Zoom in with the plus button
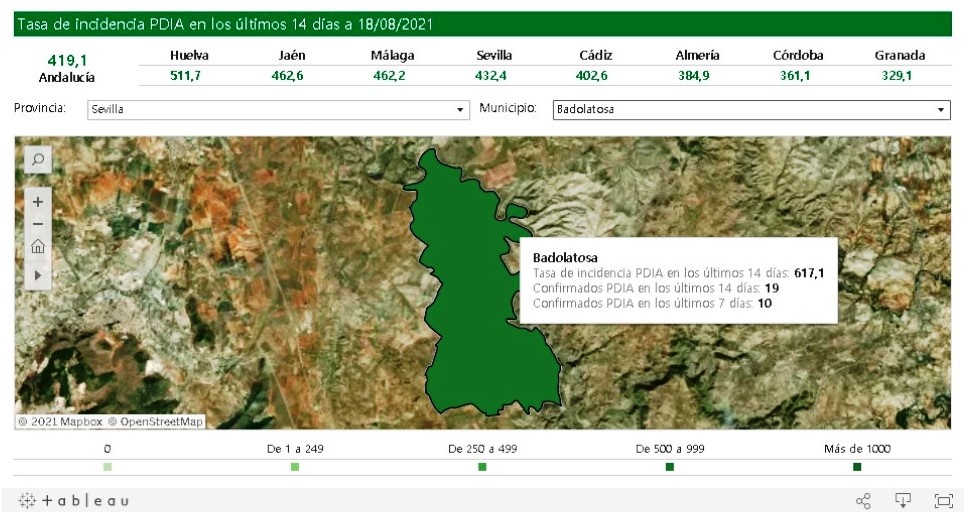This screenshot has height=512, width=968. coord(37,202)
